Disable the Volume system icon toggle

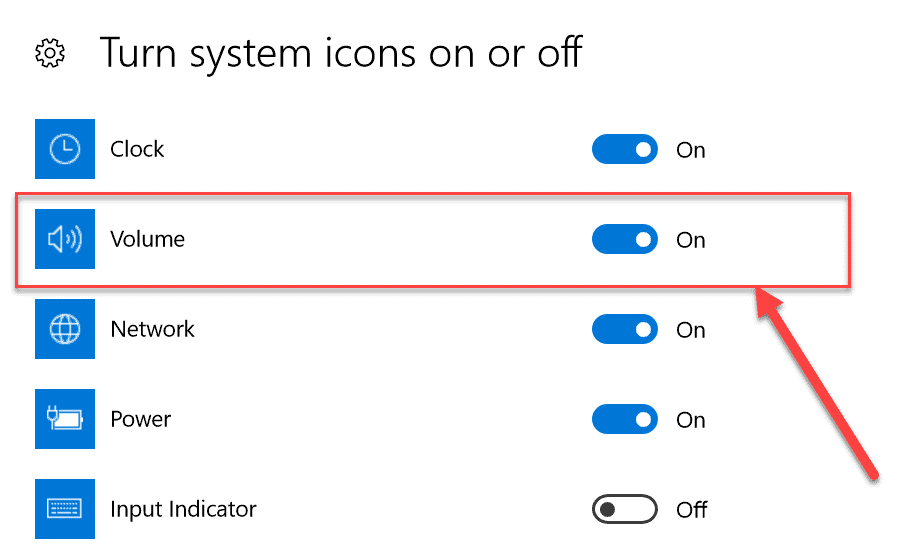(625, 240)
